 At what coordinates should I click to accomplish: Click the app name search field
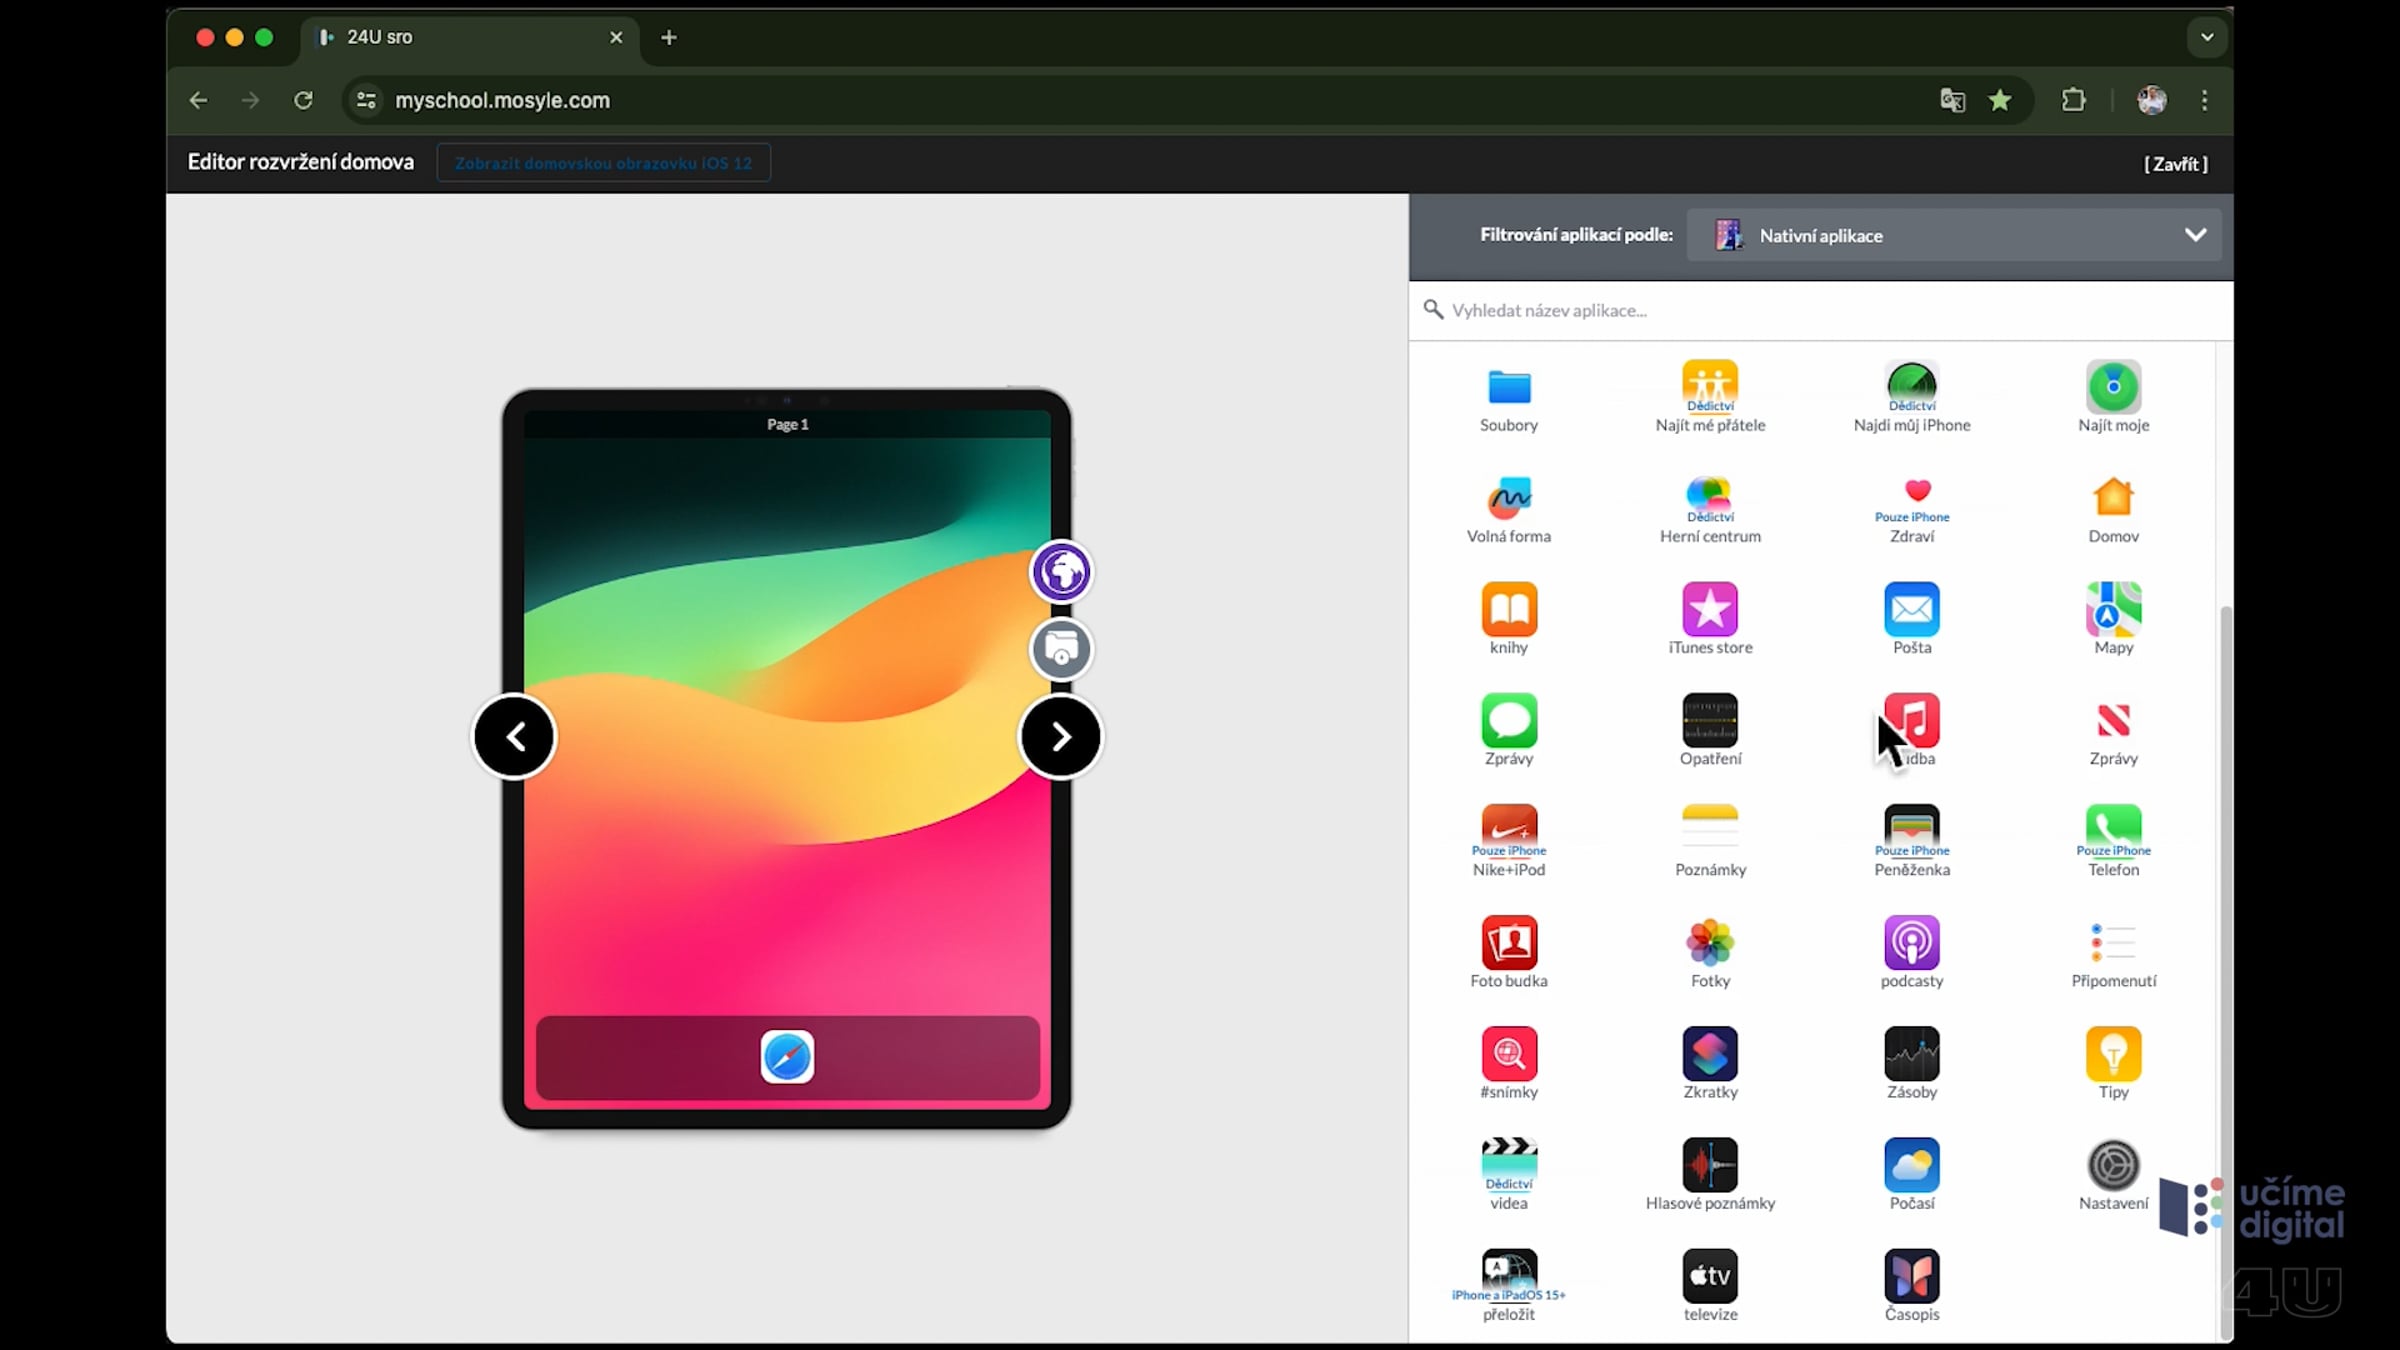(x=1820, y=310)
